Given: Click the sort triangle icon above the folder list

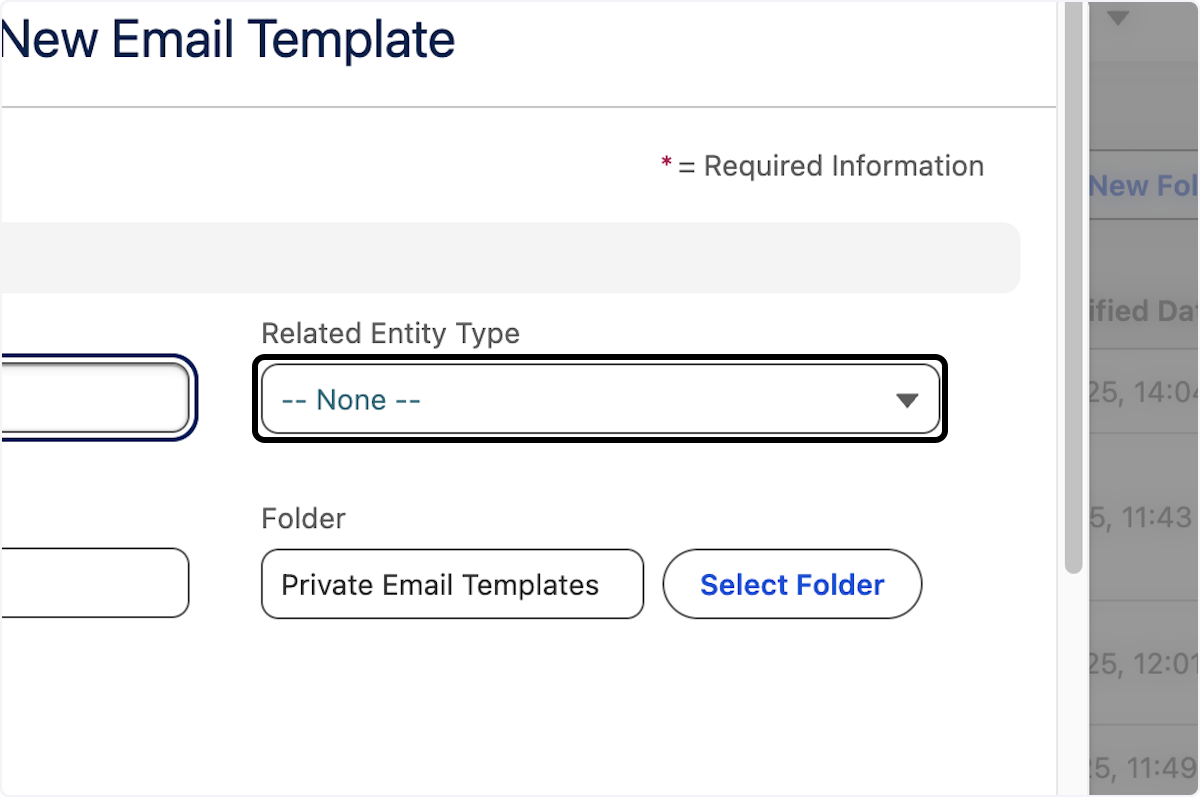Looking at the screenshot, I should (x=1118, y=17).
